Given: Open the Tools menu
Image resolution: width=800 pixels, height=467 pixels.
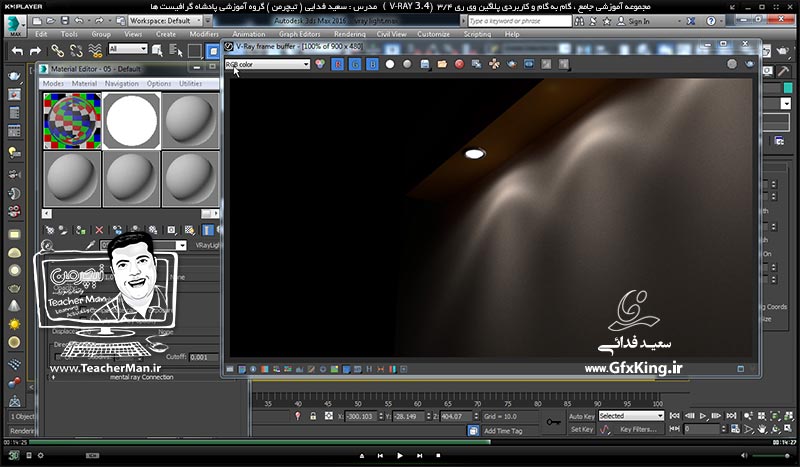Looking at the screenshot, I should (x=69, y=34).
